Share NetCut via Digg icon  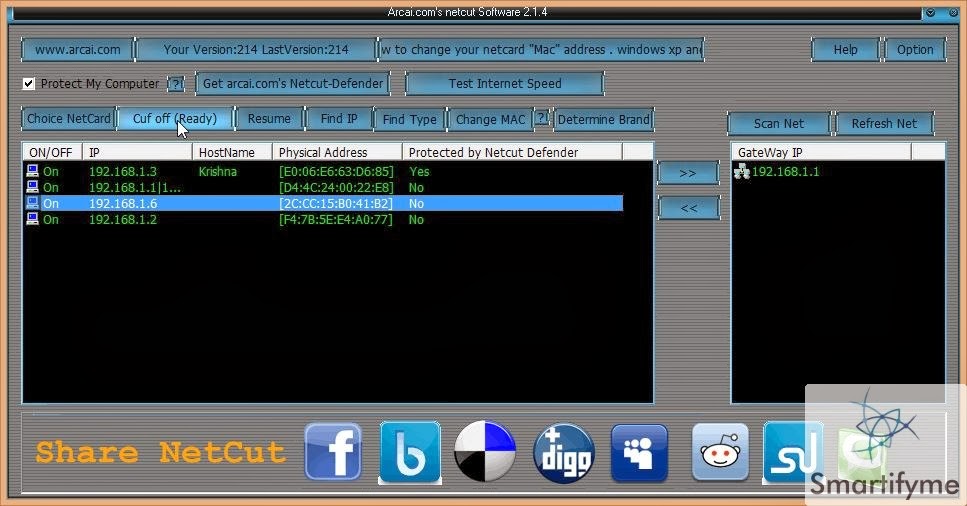[564, 453]
